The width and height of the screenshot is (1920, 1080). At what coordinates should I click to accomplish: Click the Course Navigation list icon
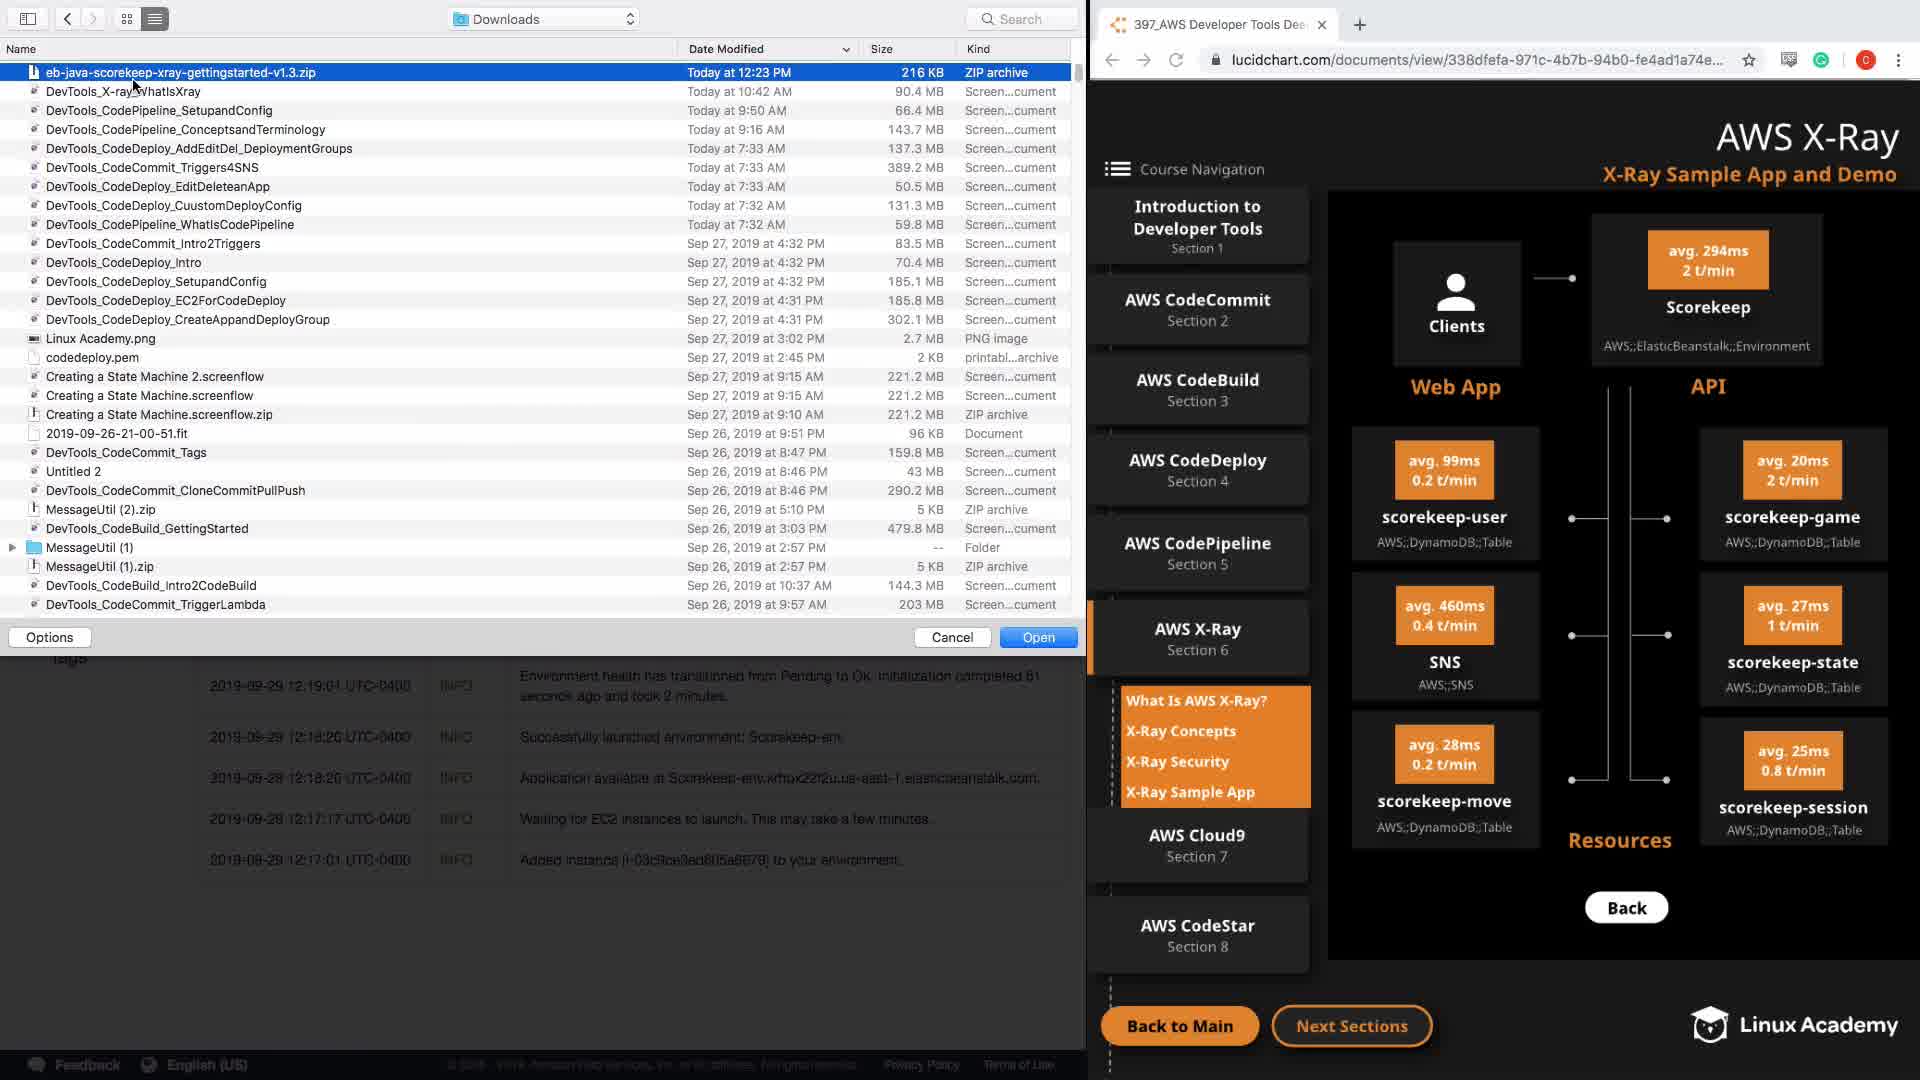point(1117,169)
